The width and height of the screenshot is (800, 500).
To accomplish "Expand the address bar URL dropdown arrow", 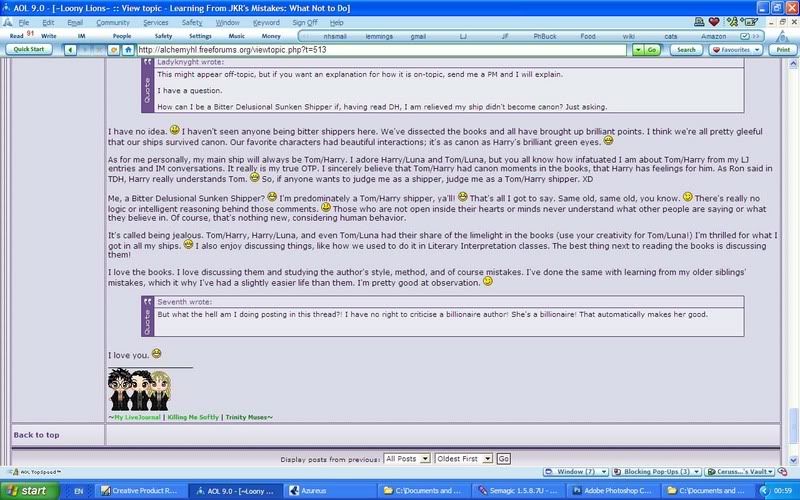I will click(x=626, y=49).
